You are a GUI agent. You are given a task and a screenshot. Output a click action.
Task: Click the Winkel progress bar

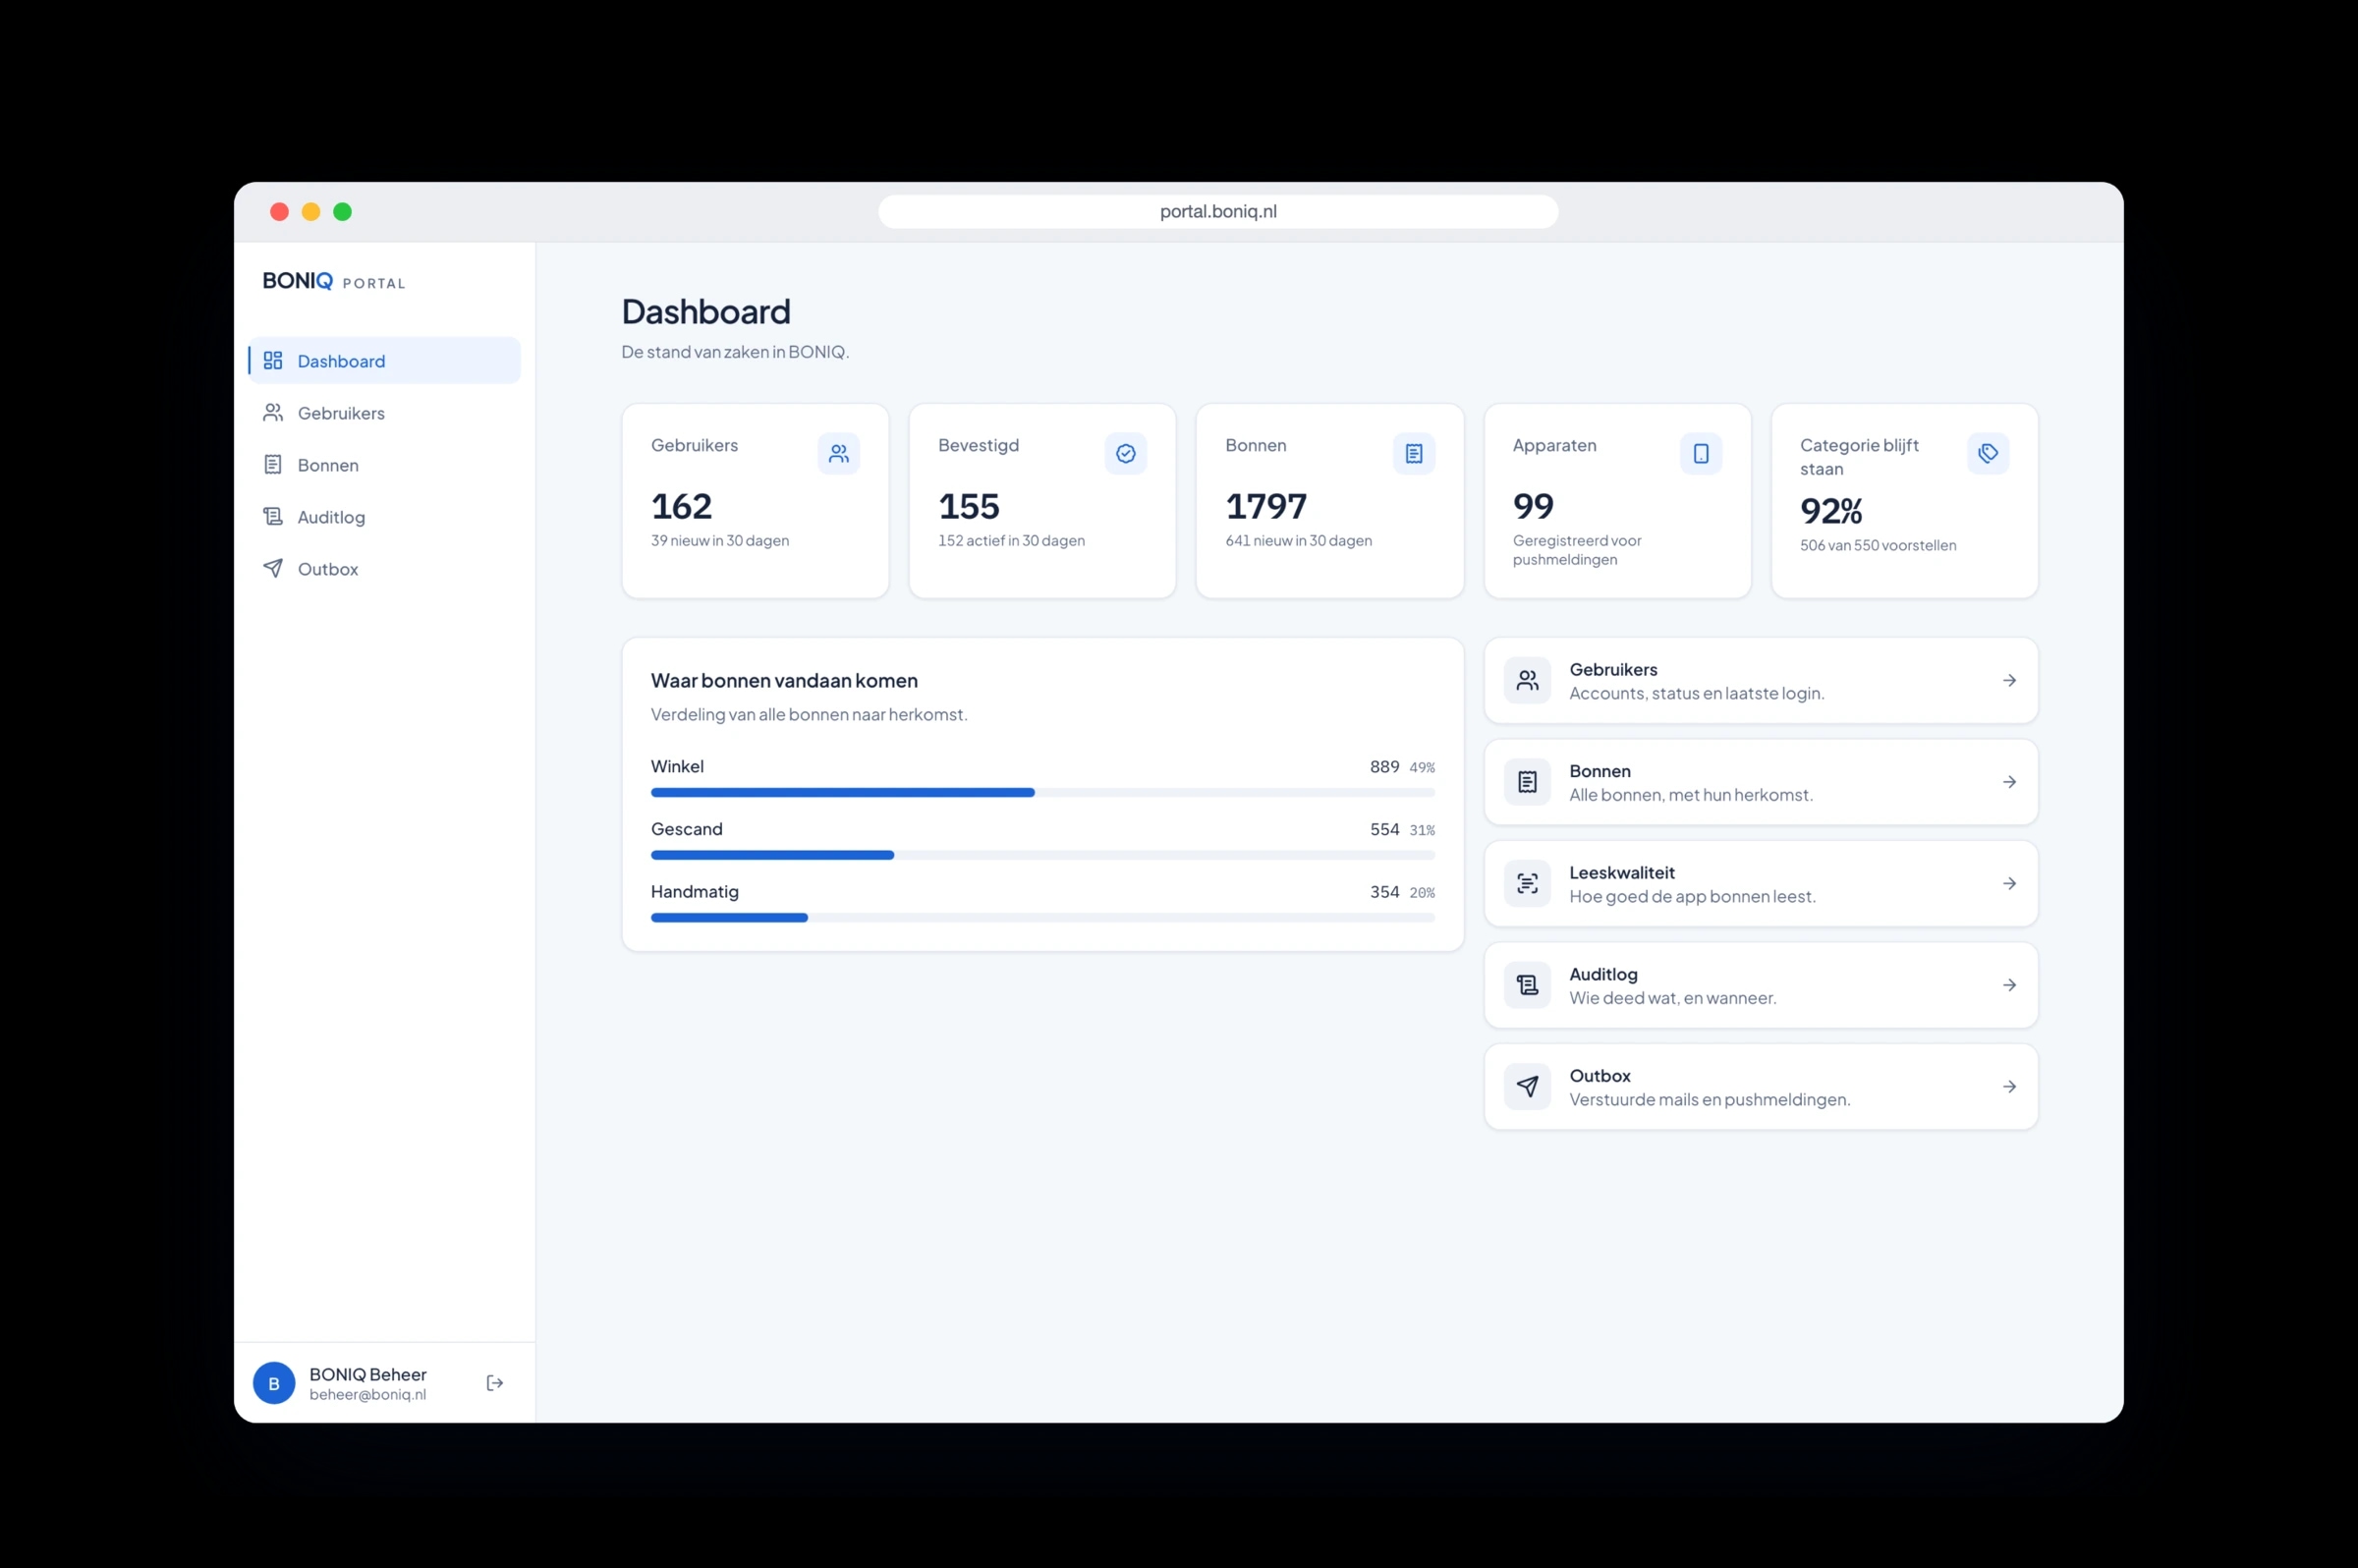pyautogui.click(x=1042, y=792)
